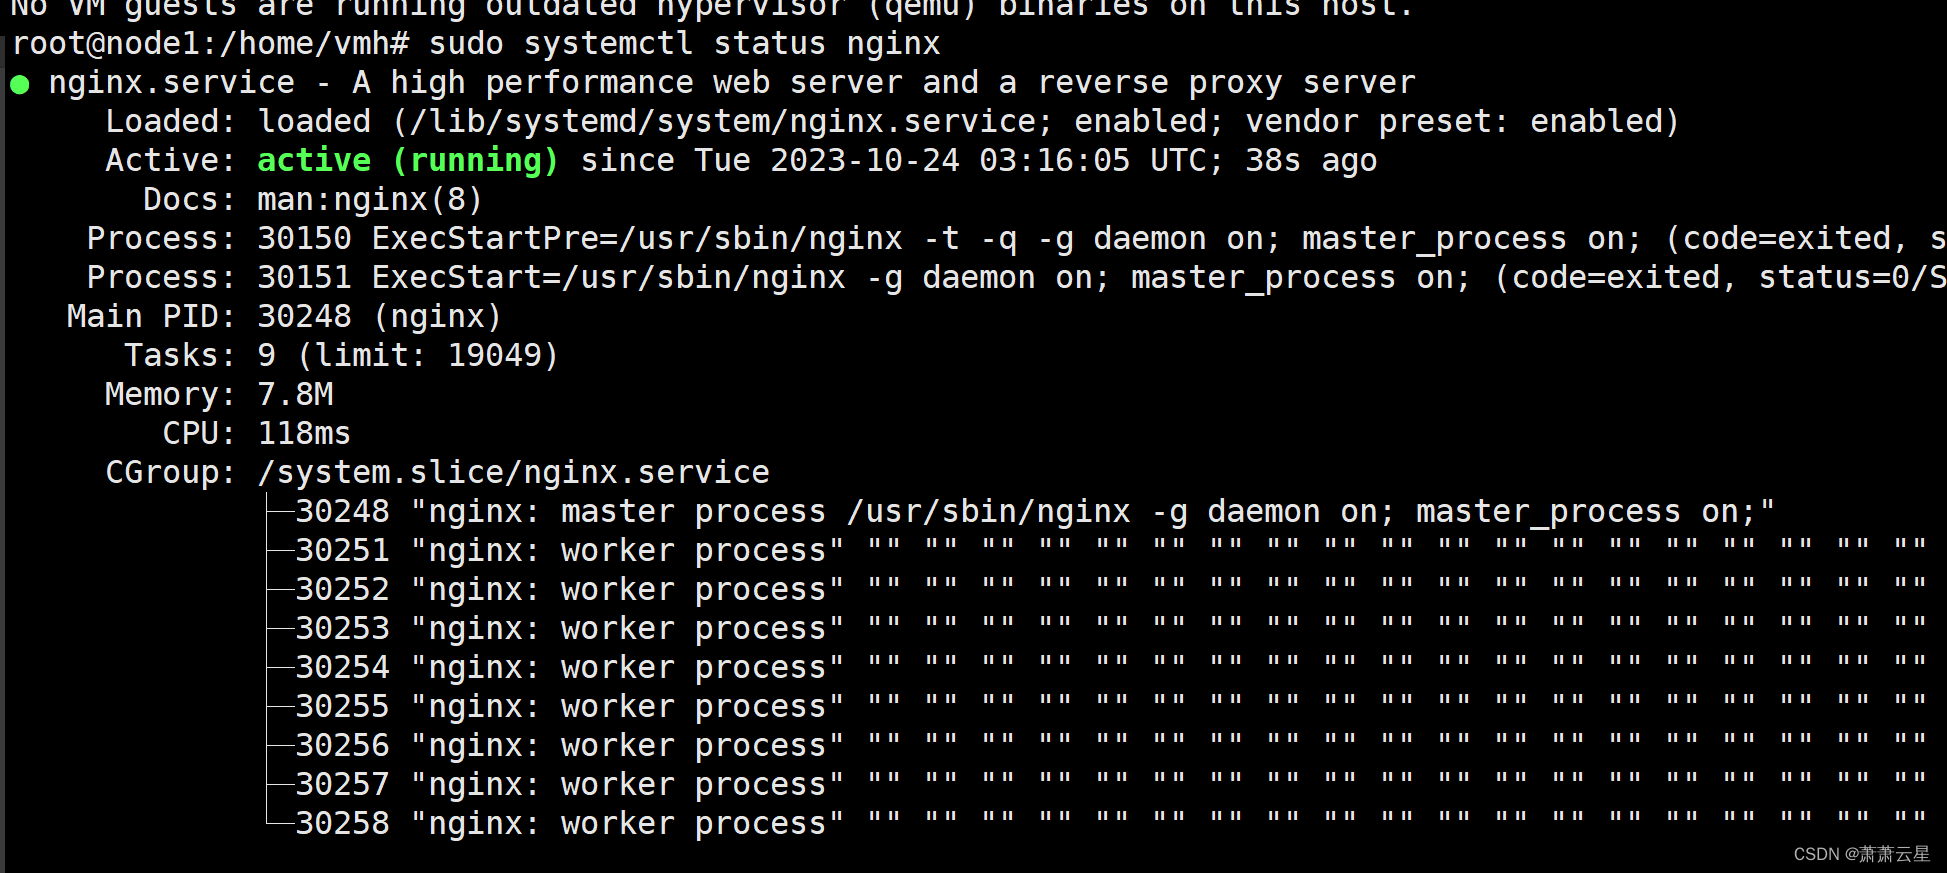
Task: Click the CGroup path '/system.slice/nginx.service'
Action: 513,473
